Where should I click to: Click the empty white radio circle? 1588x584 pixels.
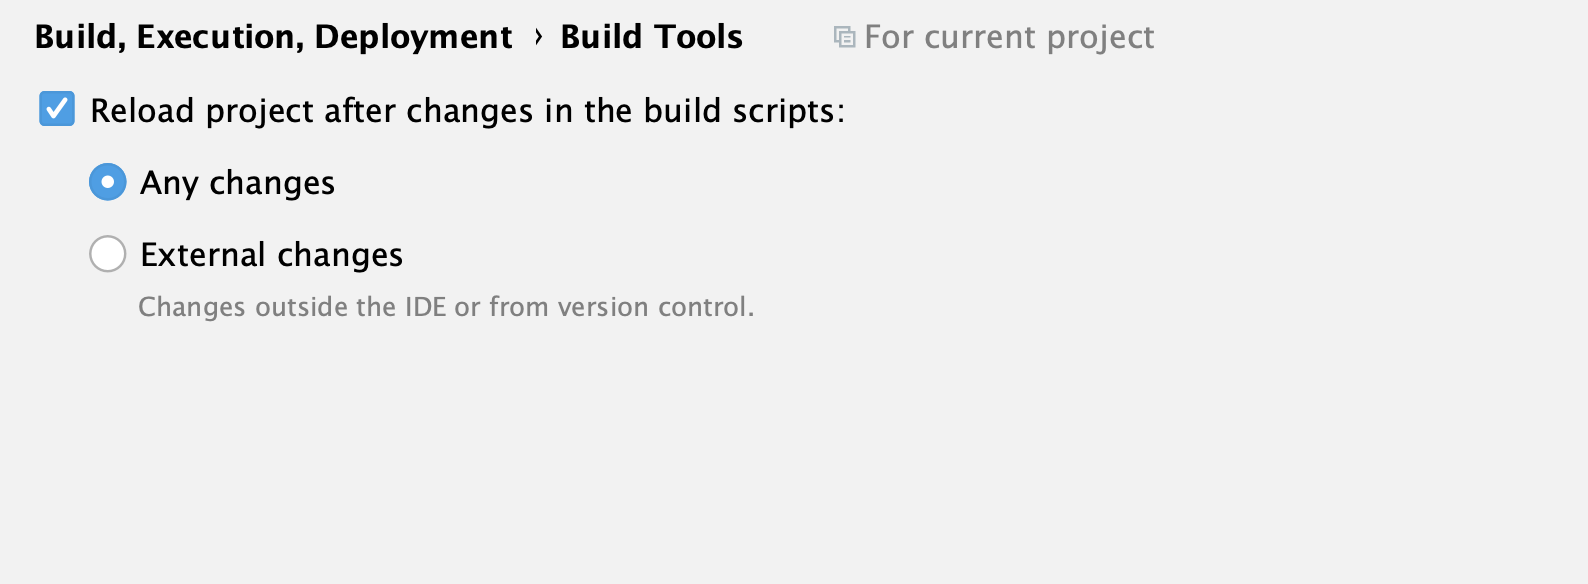pos(108,254)
